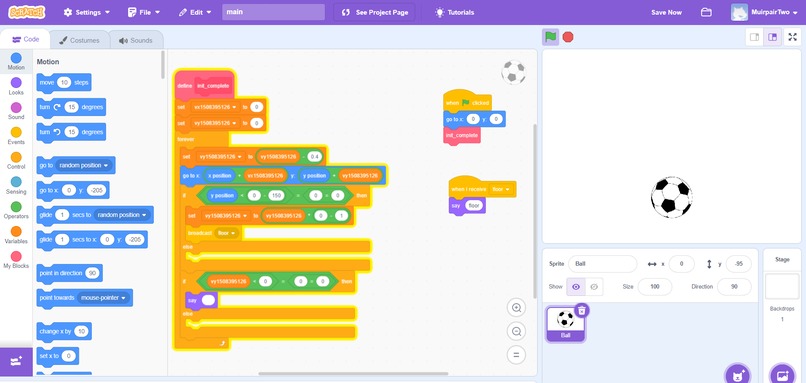Screen dimensions: 806x383
Task: Edit the project title field main
Action: (273, 12)
